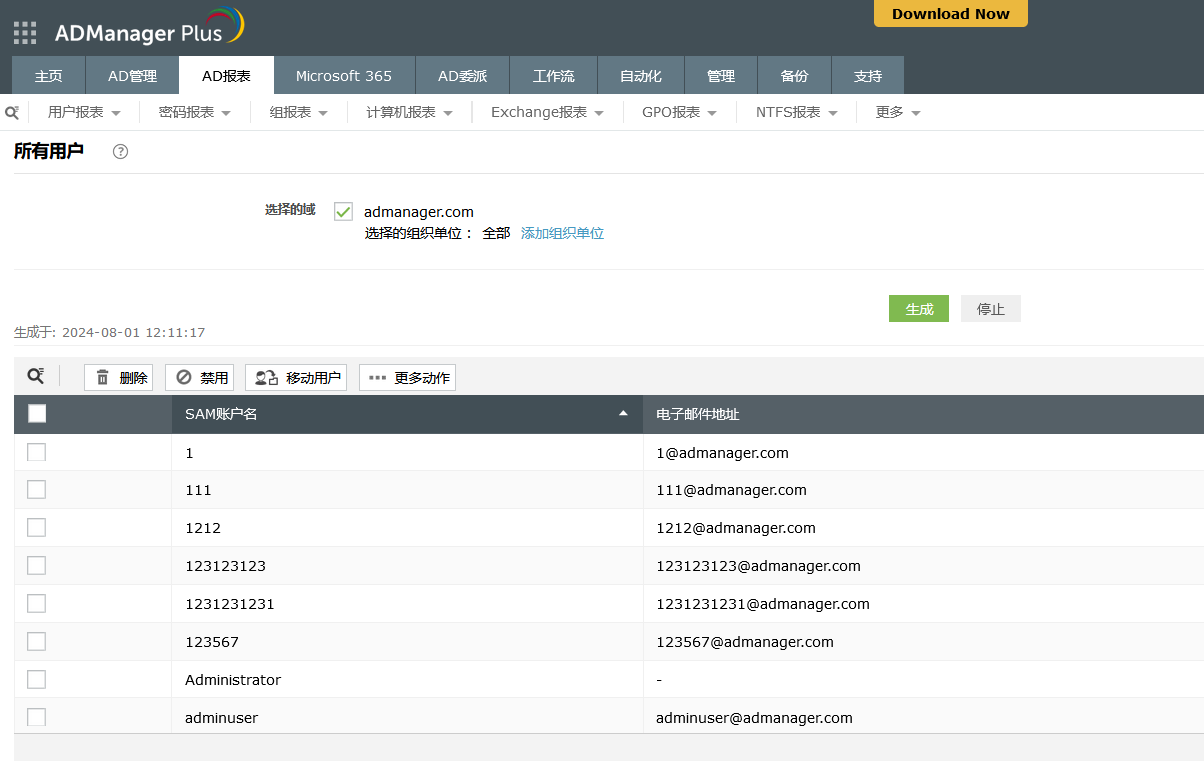
Task: Uncheck the admanager.com domain checkbox
Action: click(344, 212)
